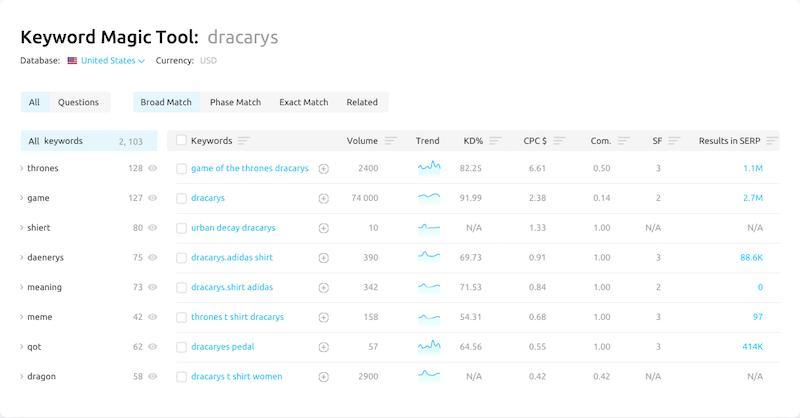The width and height of the screenshot is (800, 418).
Task: Toggle eye icon for 'game' group
Action: [152, 198]
